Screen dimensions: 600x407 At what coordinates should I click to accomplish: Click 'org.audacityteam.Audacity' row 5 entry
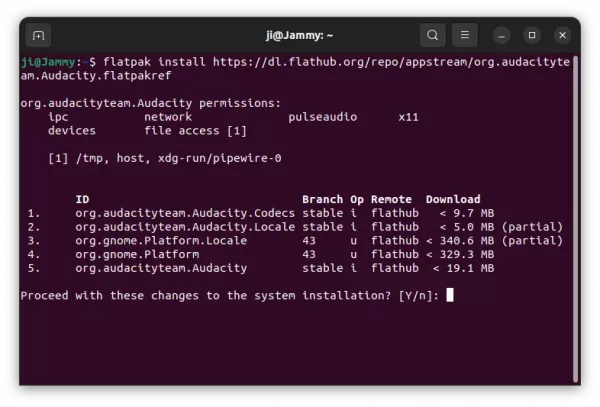pos(161,268)
